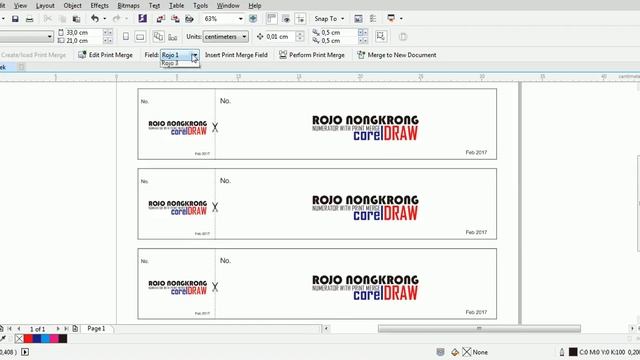
Task: Click the nudge distance field 0,01 cm
Action: (x=280, y=37)
